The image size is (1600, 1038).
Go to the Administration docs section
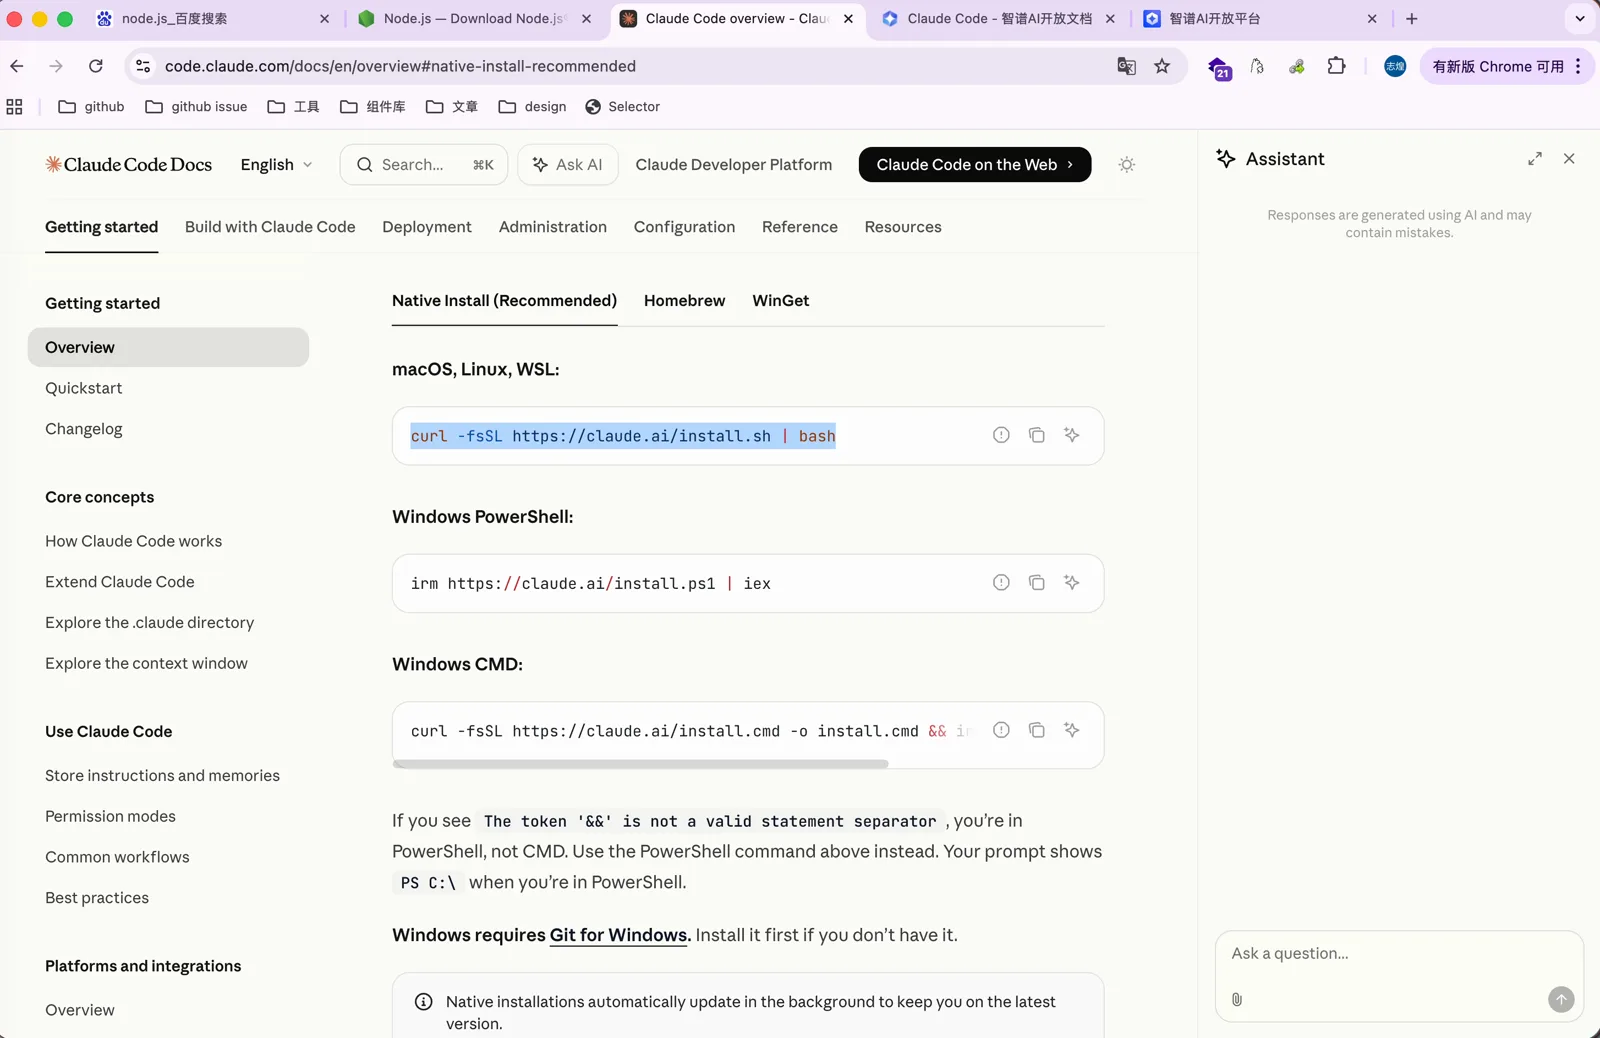point(553,227)
